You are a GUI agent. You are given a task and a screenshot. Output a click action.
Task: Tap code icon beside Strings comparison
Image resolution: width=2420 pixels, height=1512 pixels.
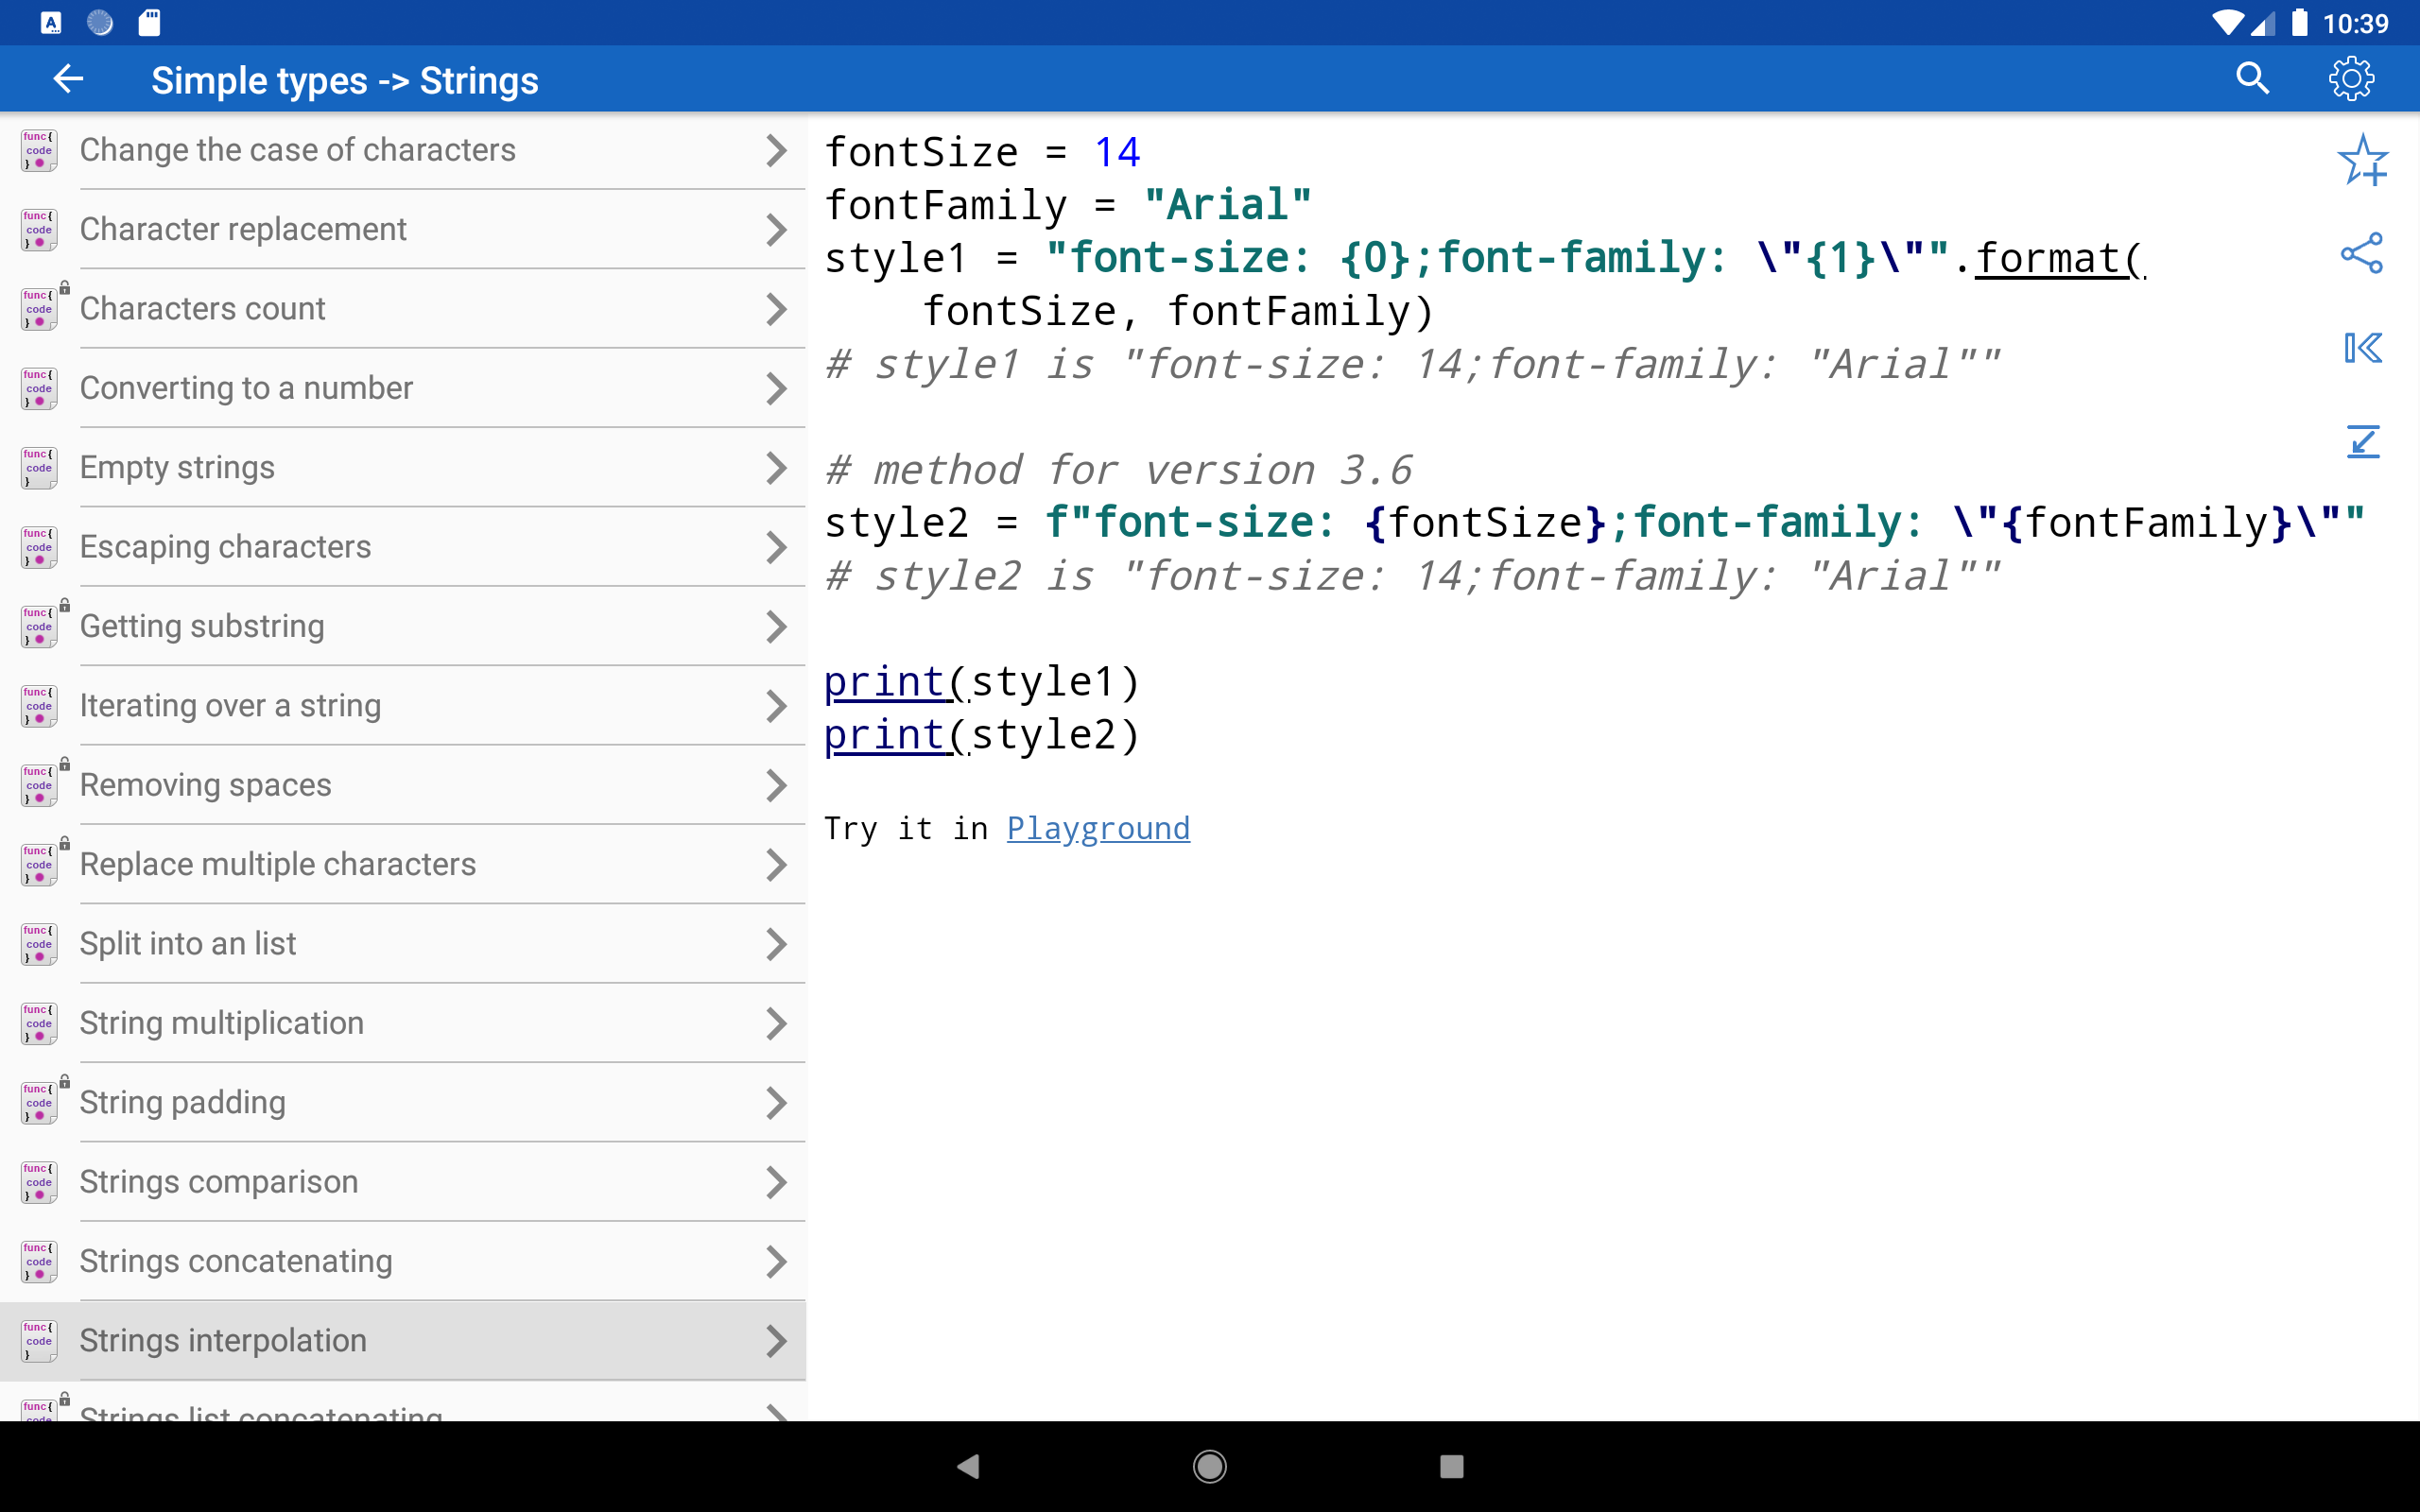tap(39, 1182)
